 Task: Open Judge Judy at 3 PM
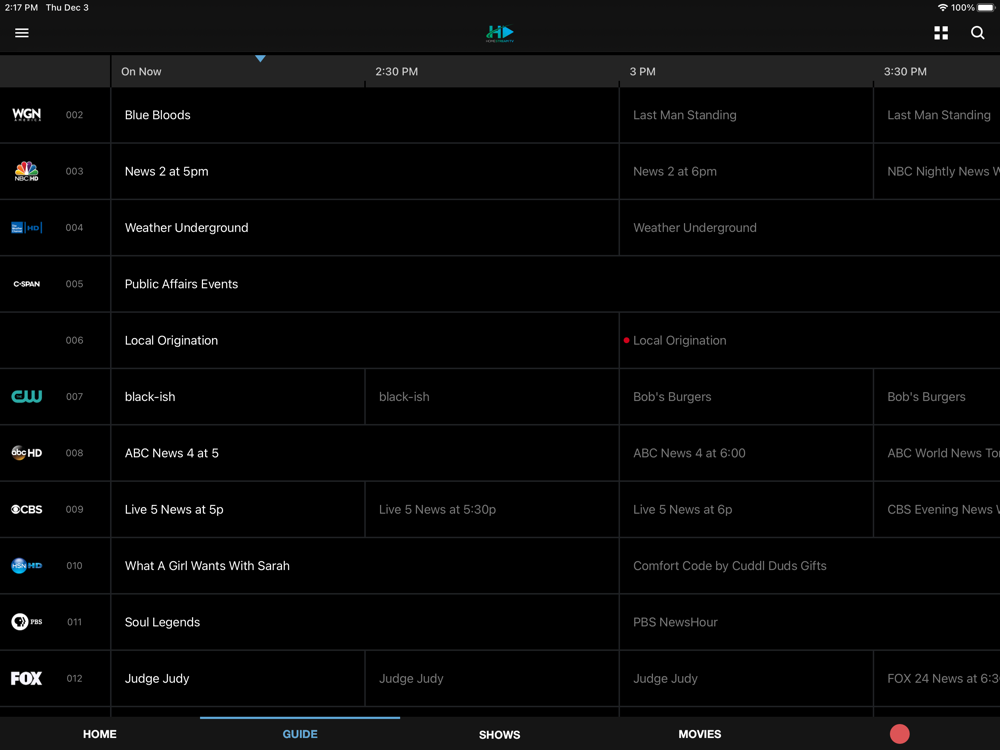(746, 678)
